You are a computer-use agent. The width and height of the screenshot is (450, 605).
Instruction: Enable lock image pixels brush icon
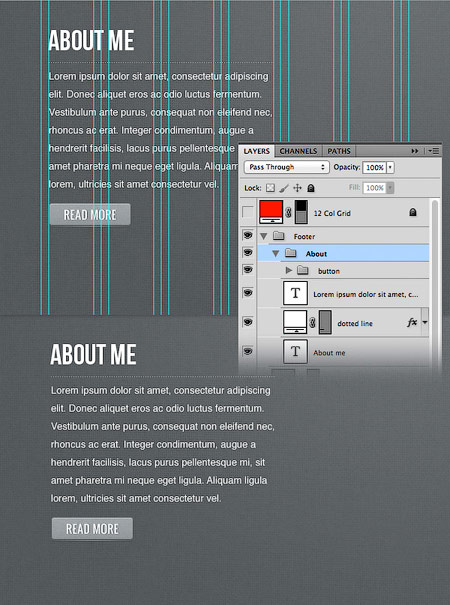click(284, 188)
